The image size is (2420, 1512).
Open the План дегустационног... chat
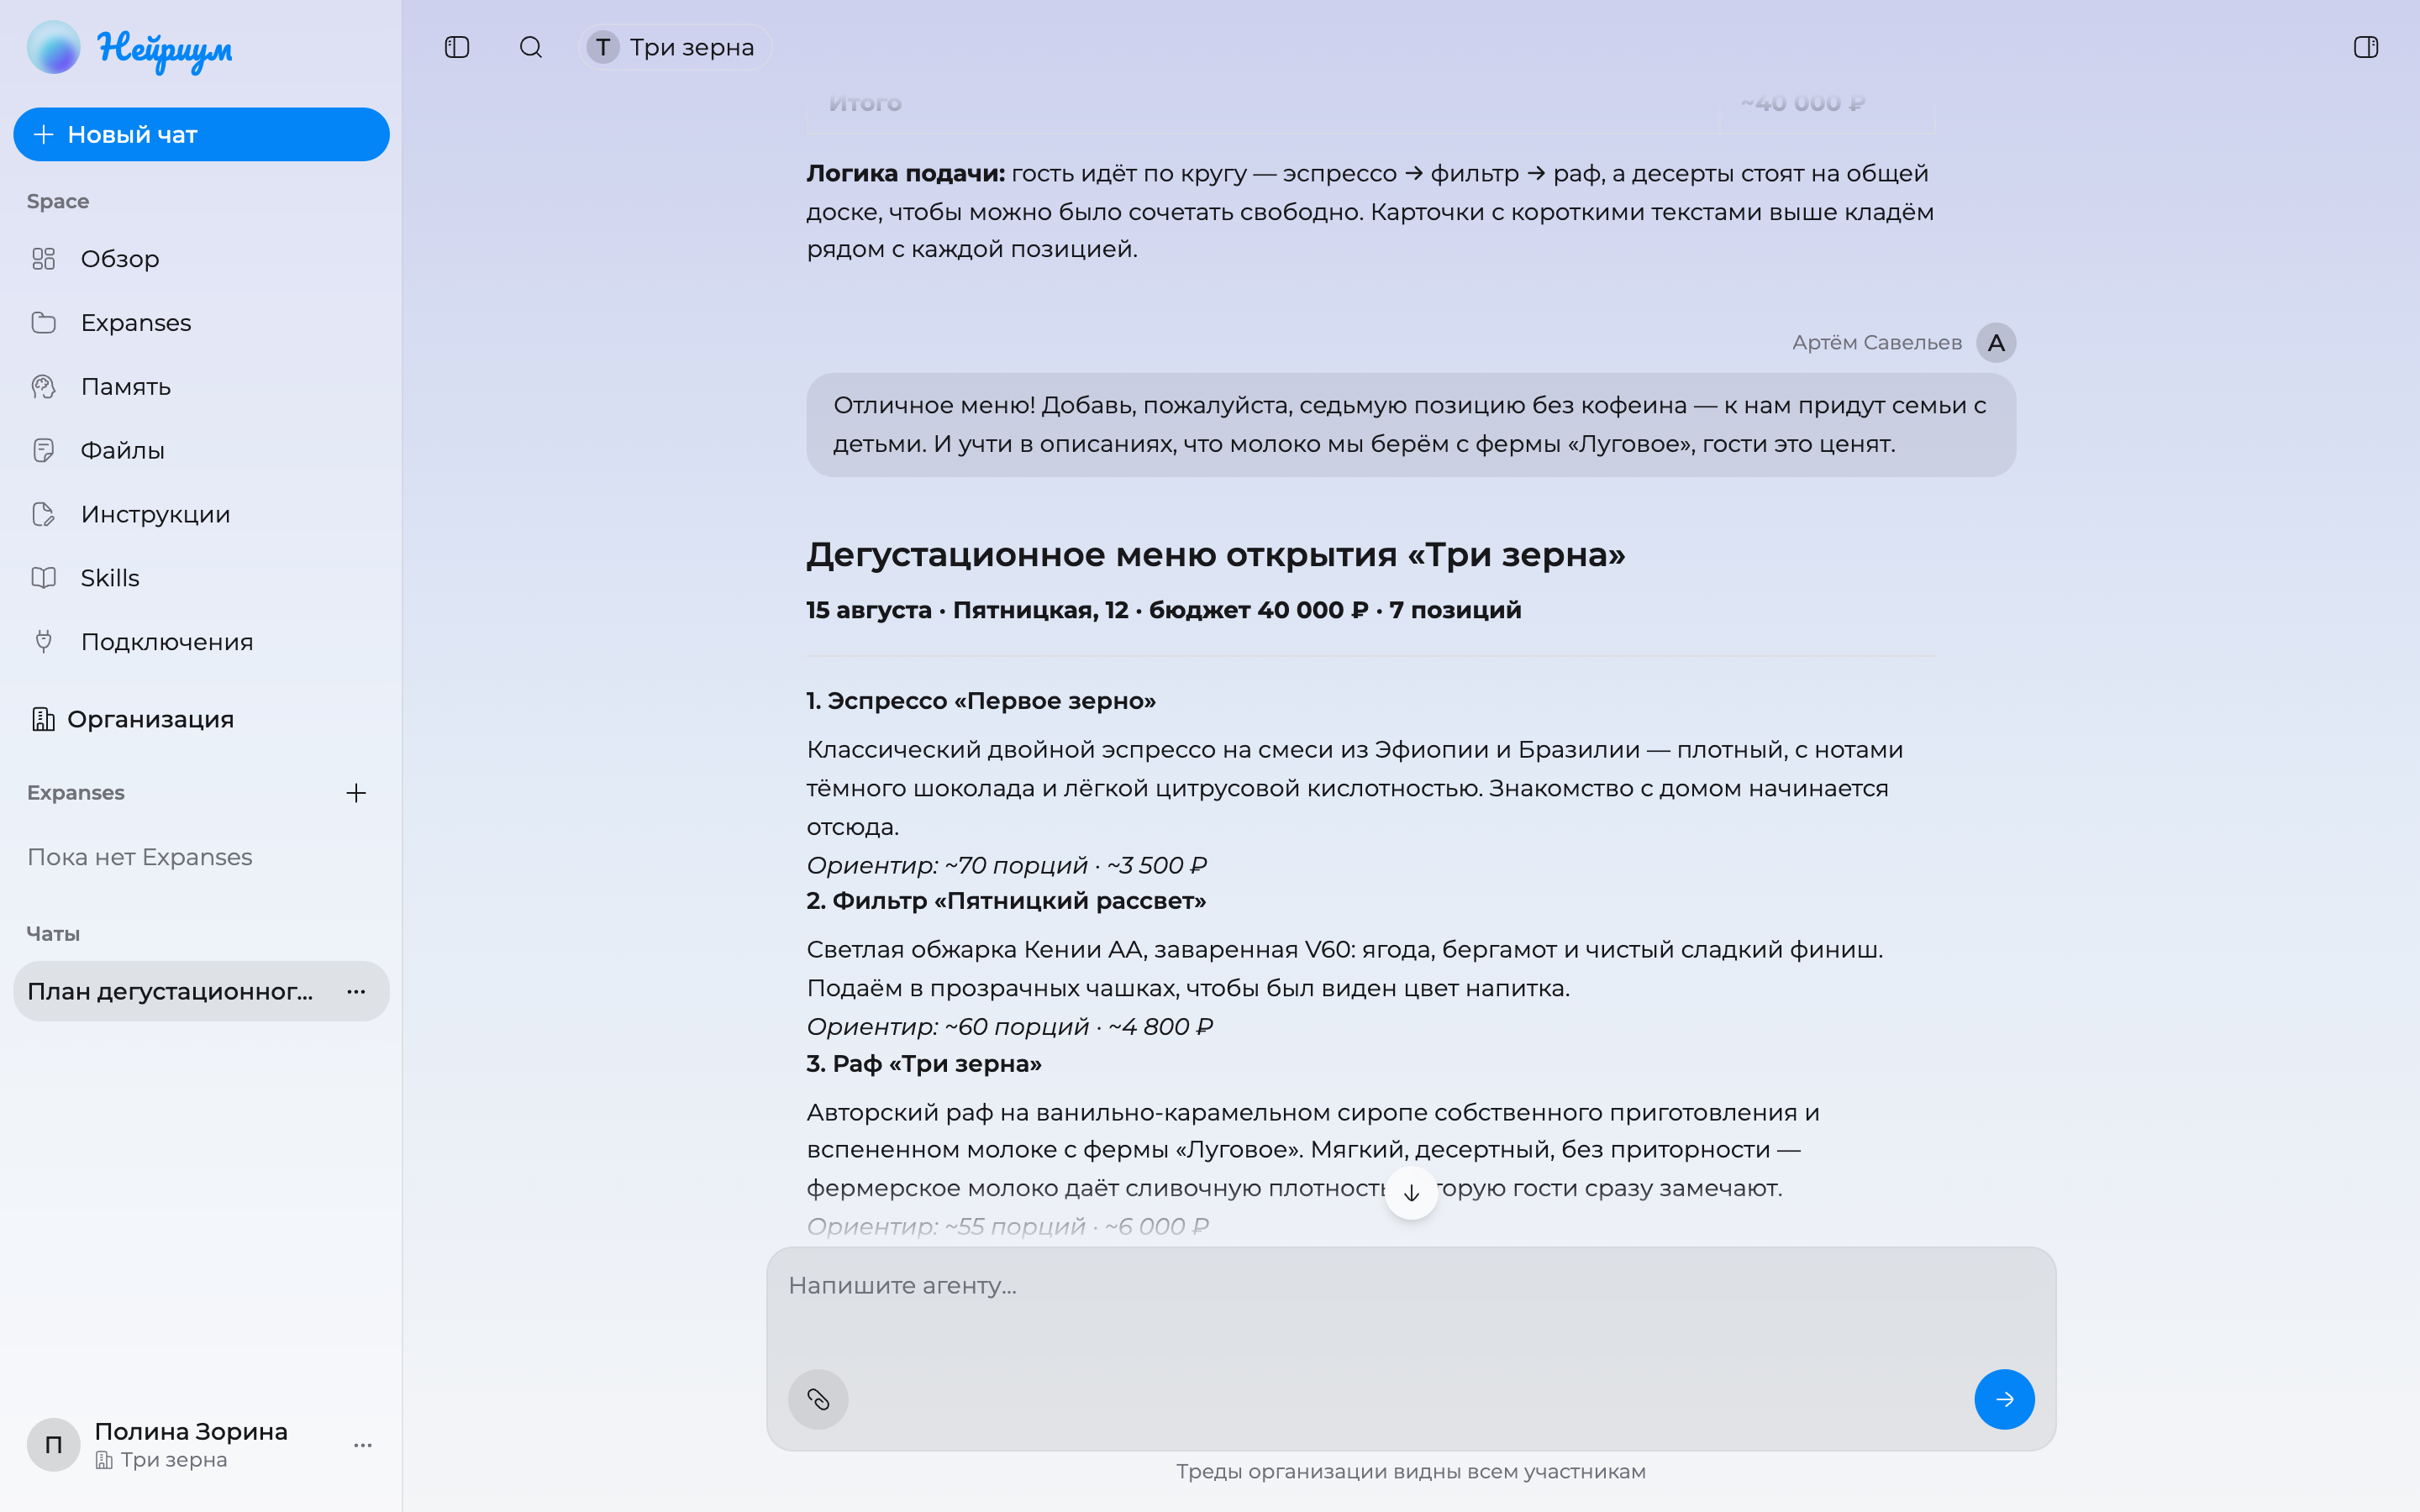click(201, 991)
